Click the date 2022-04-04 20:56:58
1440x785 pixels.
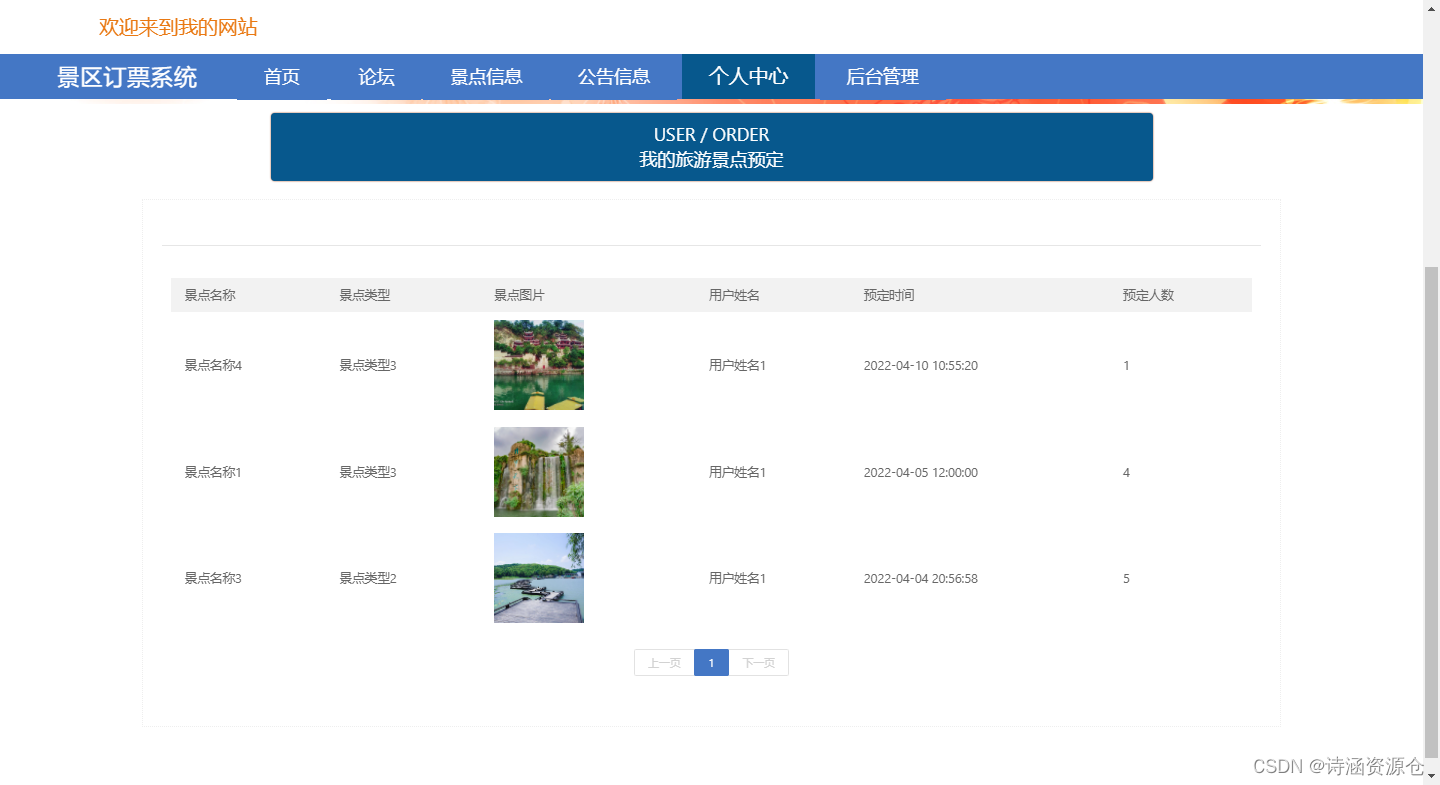(x=921, y=578)
